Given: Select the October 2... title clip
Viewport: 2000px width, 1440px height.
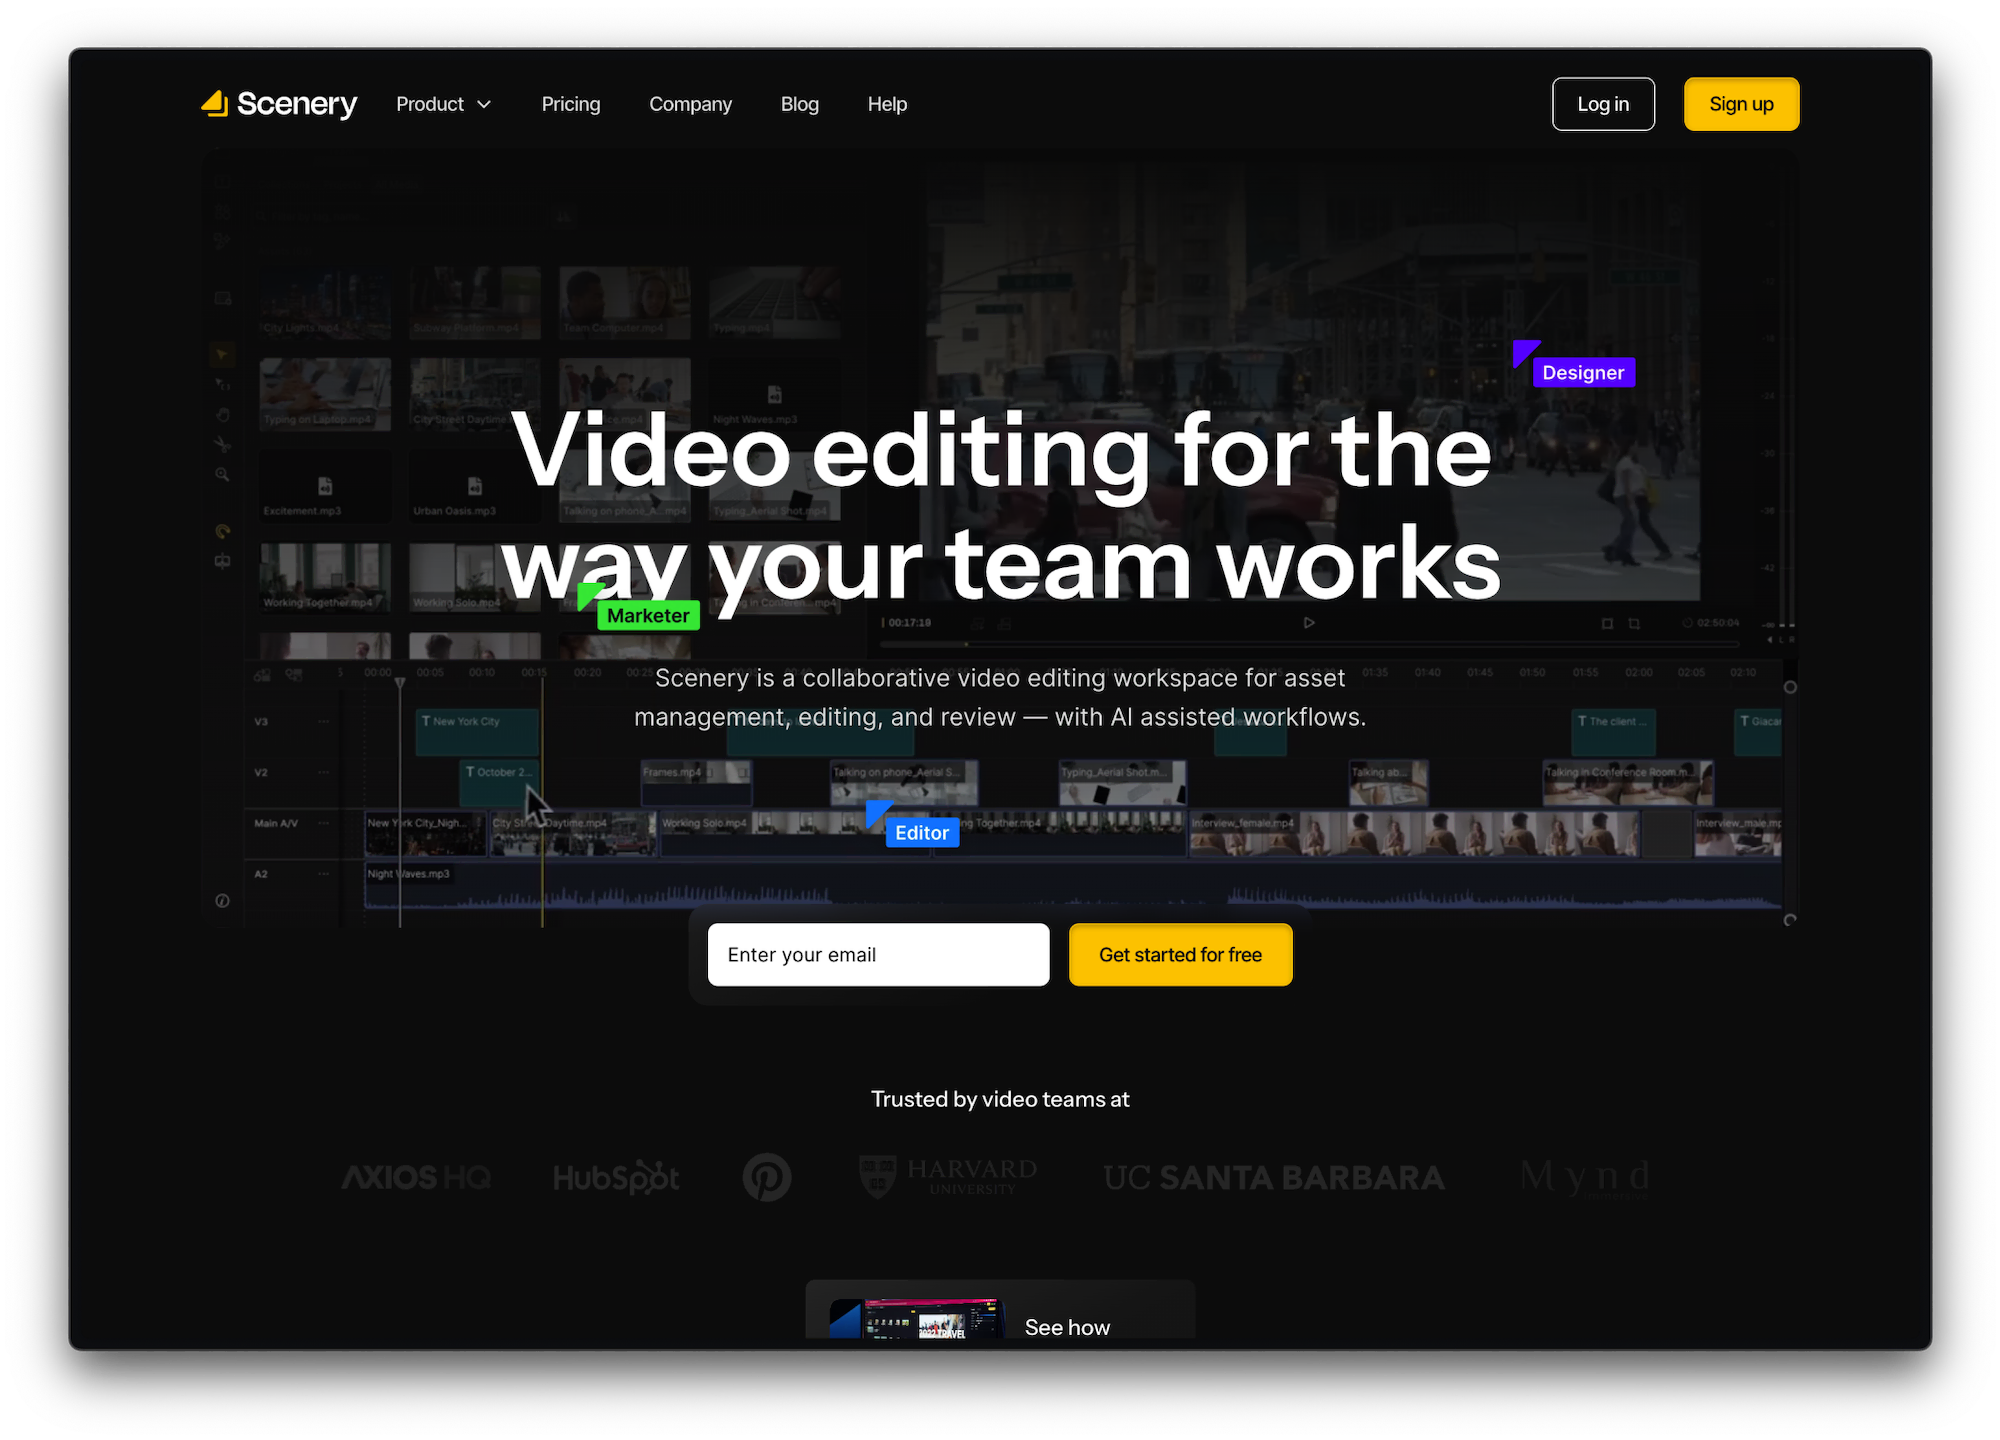Looking at the screenshot, I should pos(499,782).
